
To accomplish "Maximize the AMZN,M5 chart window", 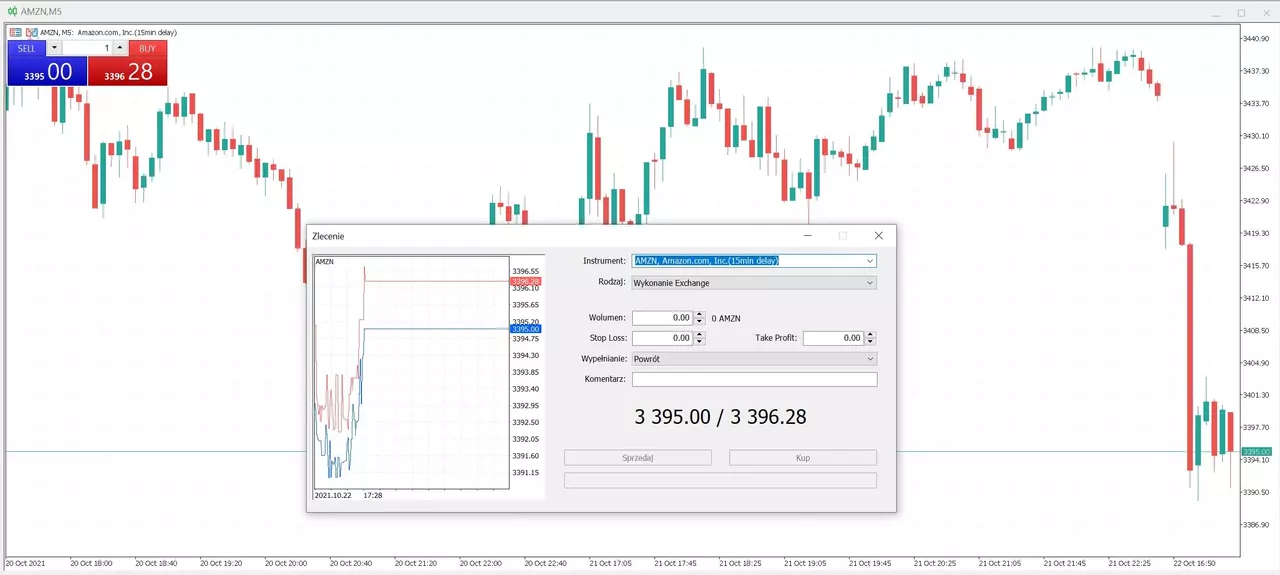I will click(1241, 12).
